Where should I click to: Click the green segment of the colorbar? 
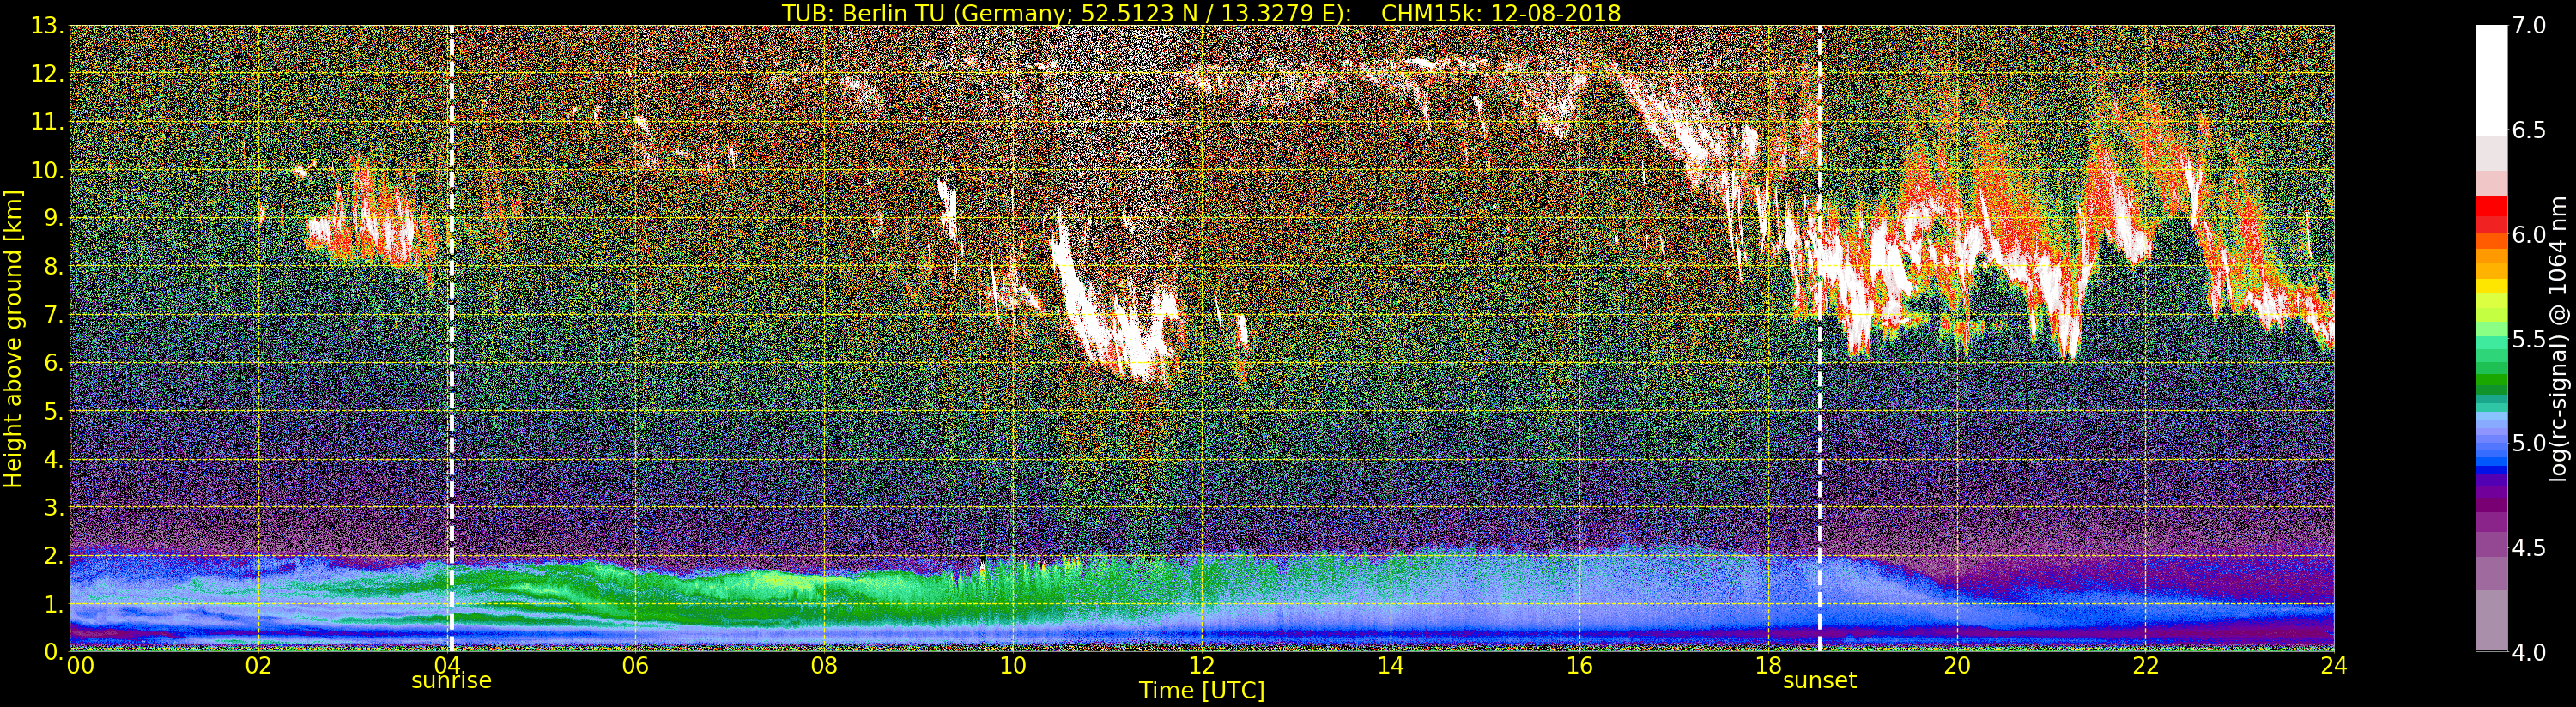[x=2491, y=380]
